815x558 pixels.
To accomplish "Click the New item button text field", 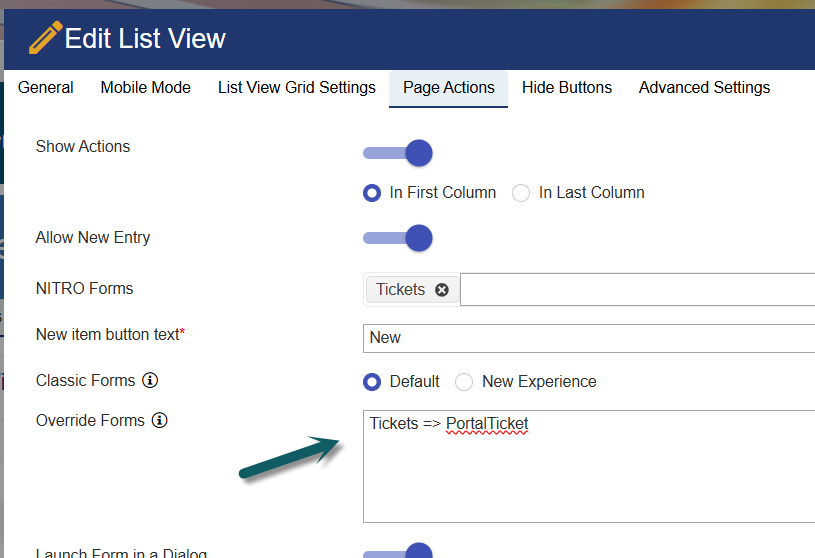I will 590,338.
